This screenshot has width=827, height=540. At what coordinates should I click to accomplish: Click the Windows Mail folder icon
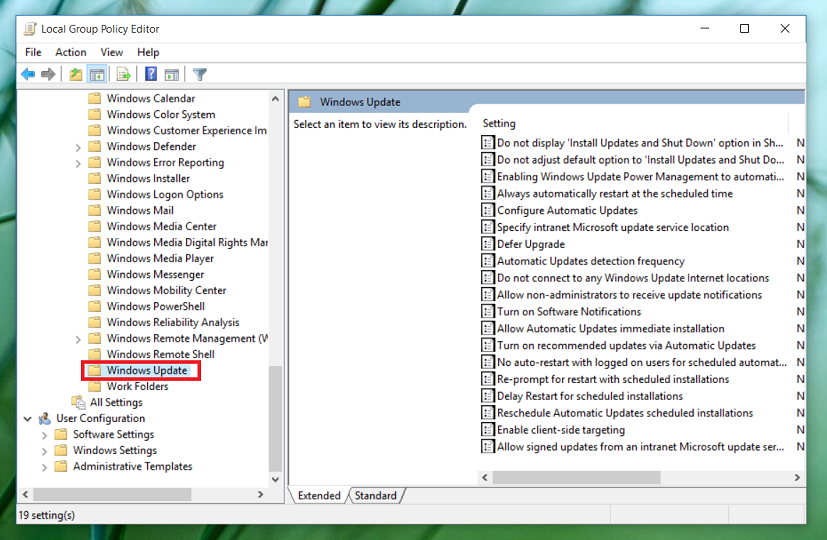pos(95,210)
